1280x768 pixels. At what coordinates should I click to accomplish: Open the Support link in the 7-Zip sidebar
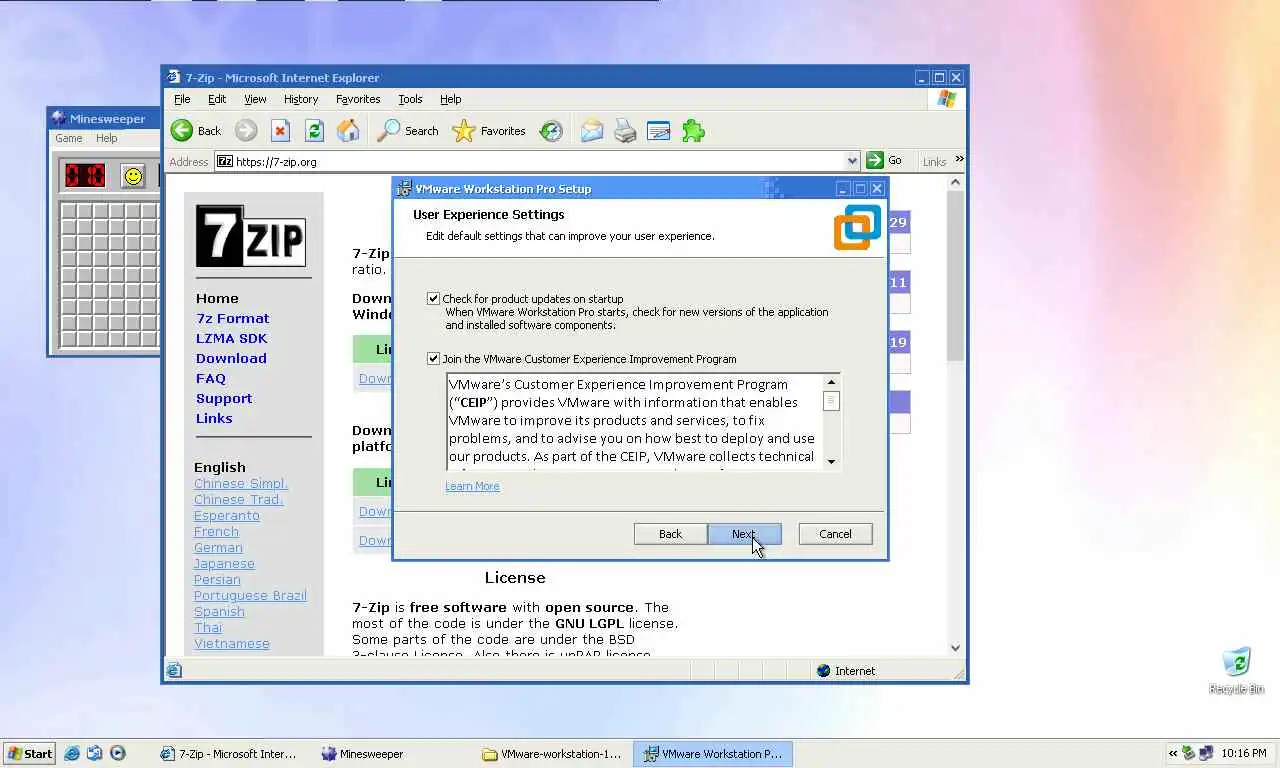point(224,398)
